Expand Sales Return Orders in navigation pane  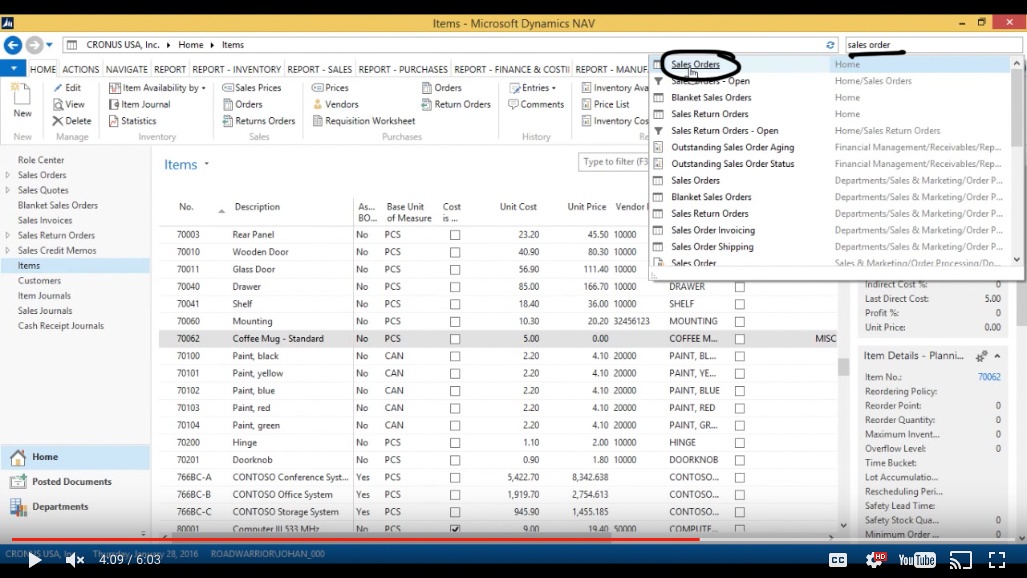pos(8,235)
